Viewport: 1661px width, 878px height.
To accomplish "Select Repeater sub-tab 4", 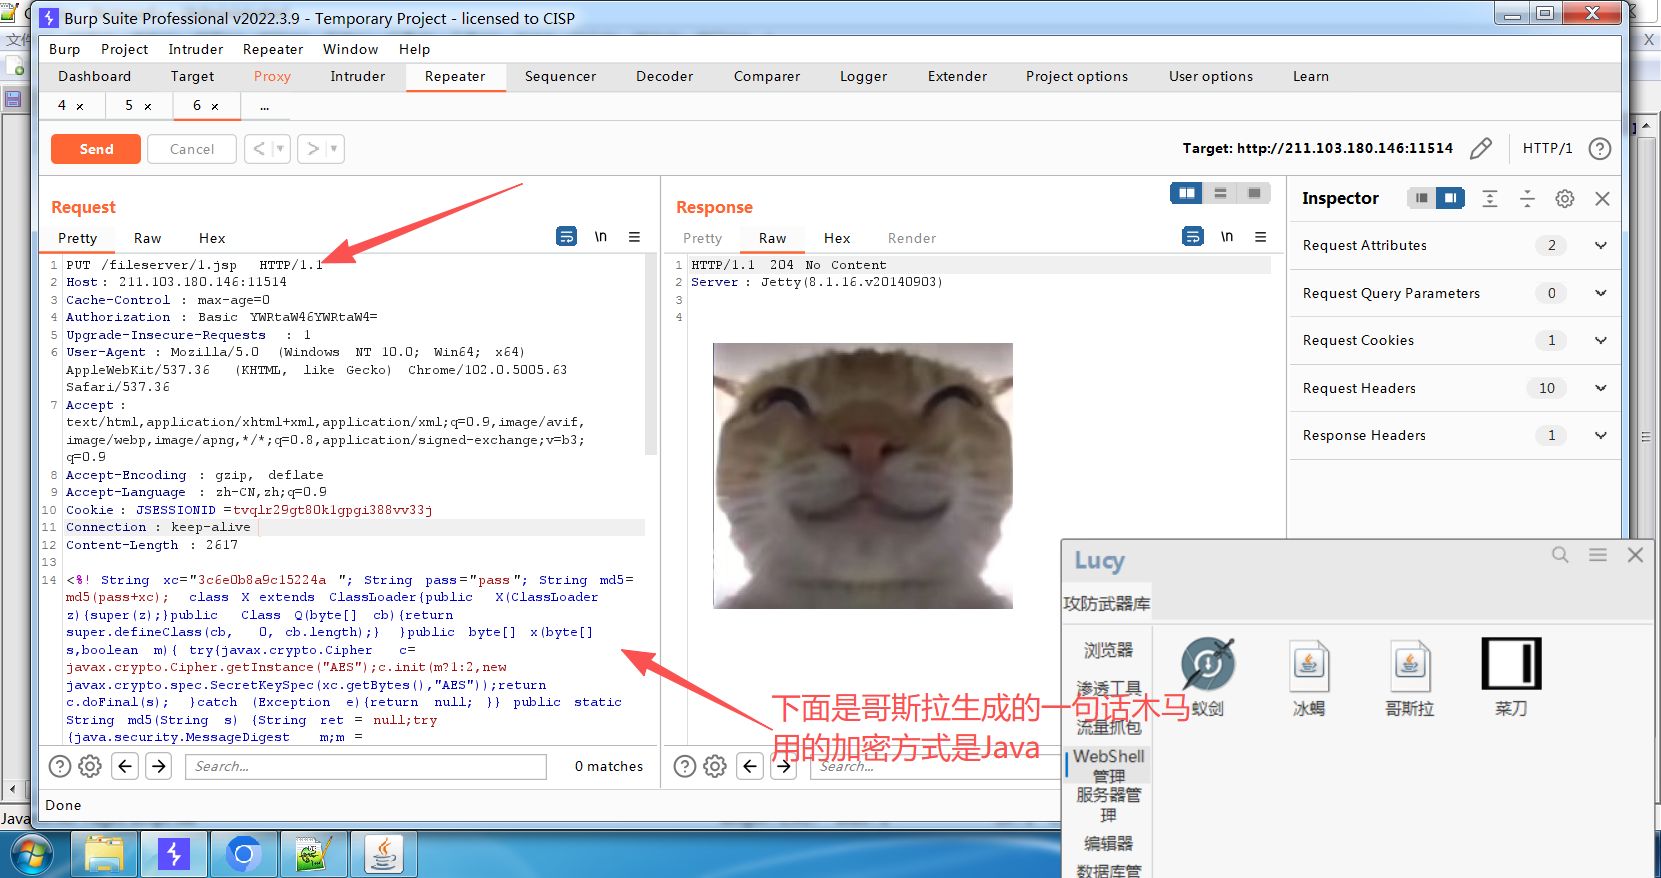I will (62, 105).
